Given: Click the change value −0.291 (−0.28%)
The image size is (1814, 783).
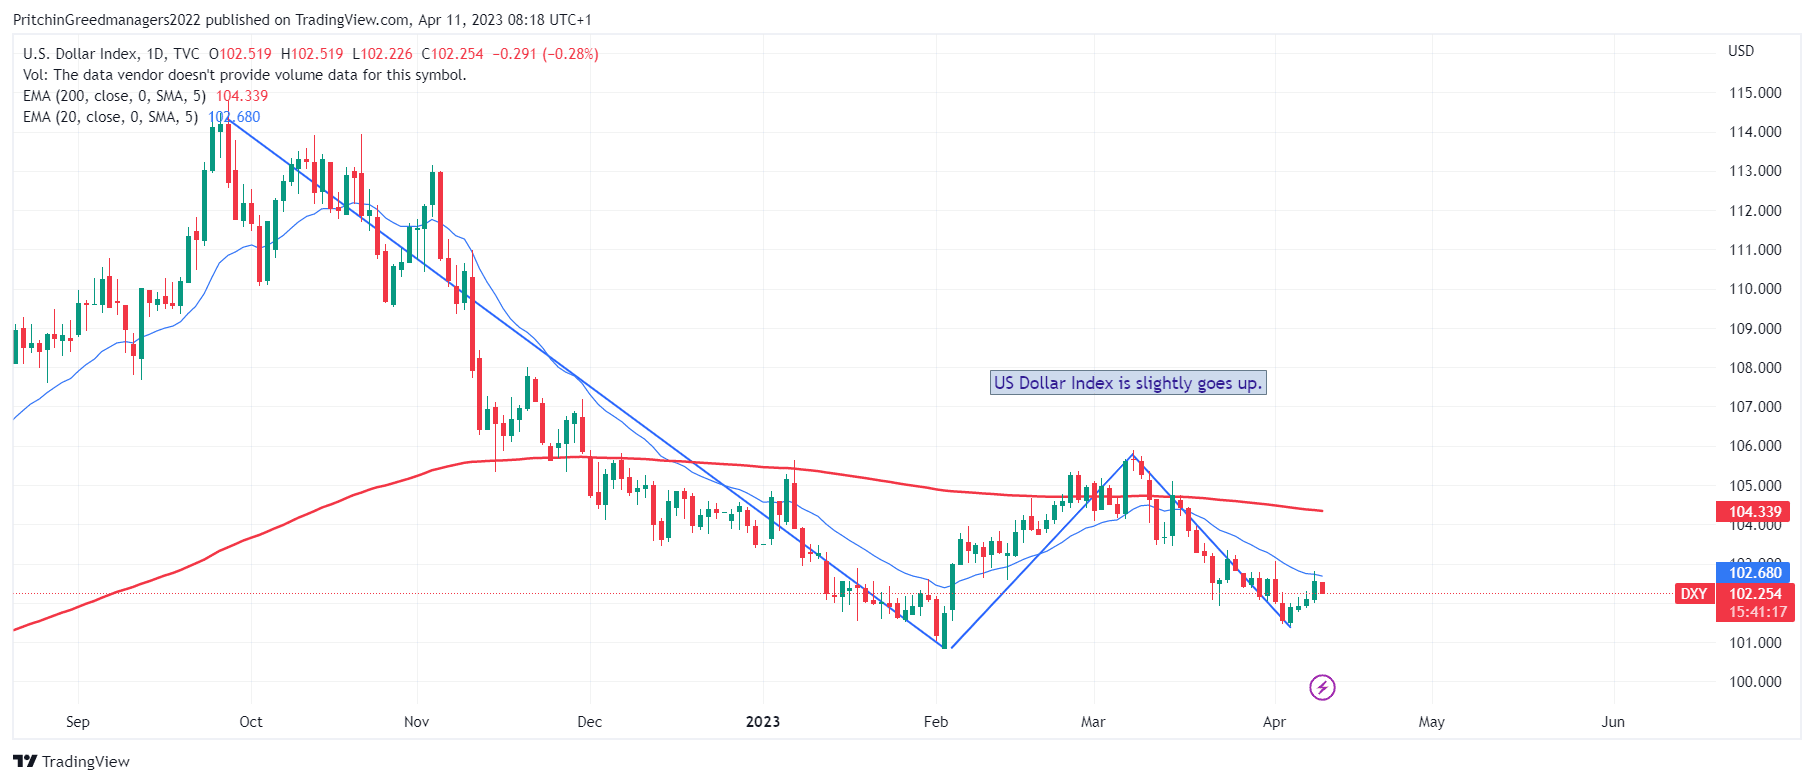Looking at the screenshot, I should (546, 54).
